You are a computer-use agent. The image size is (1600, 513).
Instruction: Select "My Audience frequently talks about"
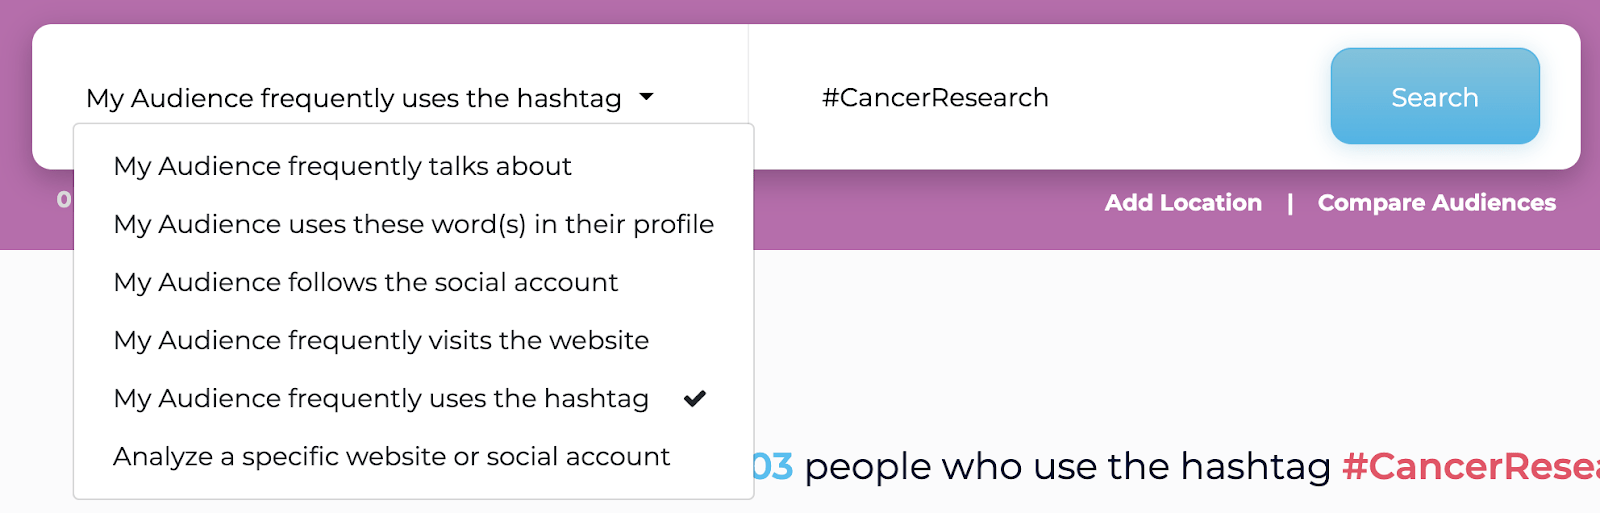pos(342,166)
